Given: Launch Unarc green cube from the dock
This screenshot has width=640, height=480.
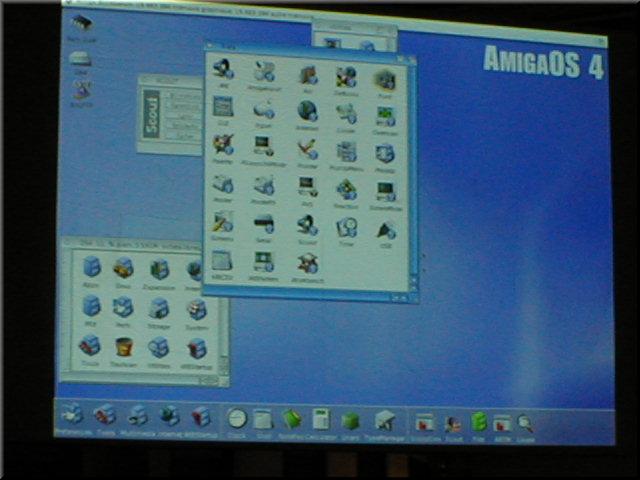Looking at the screenshot, I should click(x=350, y=421).
